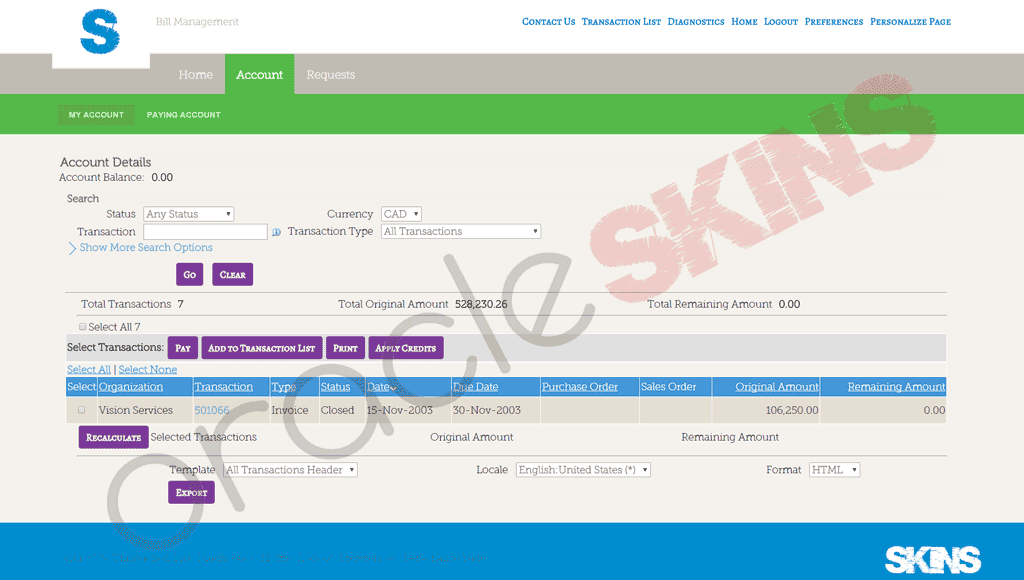
Task: Open the Status dropdown
Action: 188,214
